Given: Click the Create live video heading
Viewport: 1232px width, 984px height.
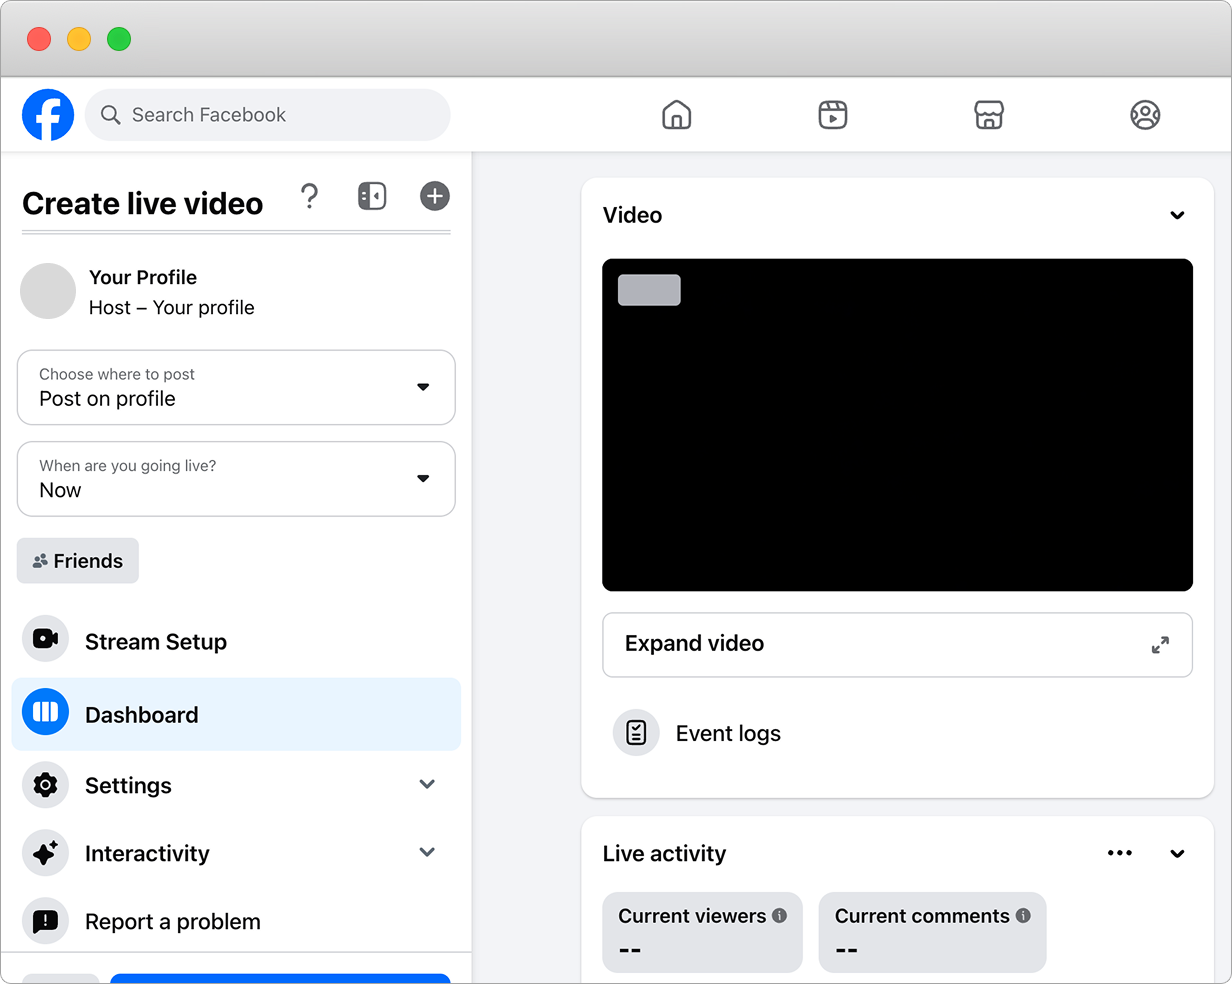Looking at the screenshot, I should [x=143, y=203].
